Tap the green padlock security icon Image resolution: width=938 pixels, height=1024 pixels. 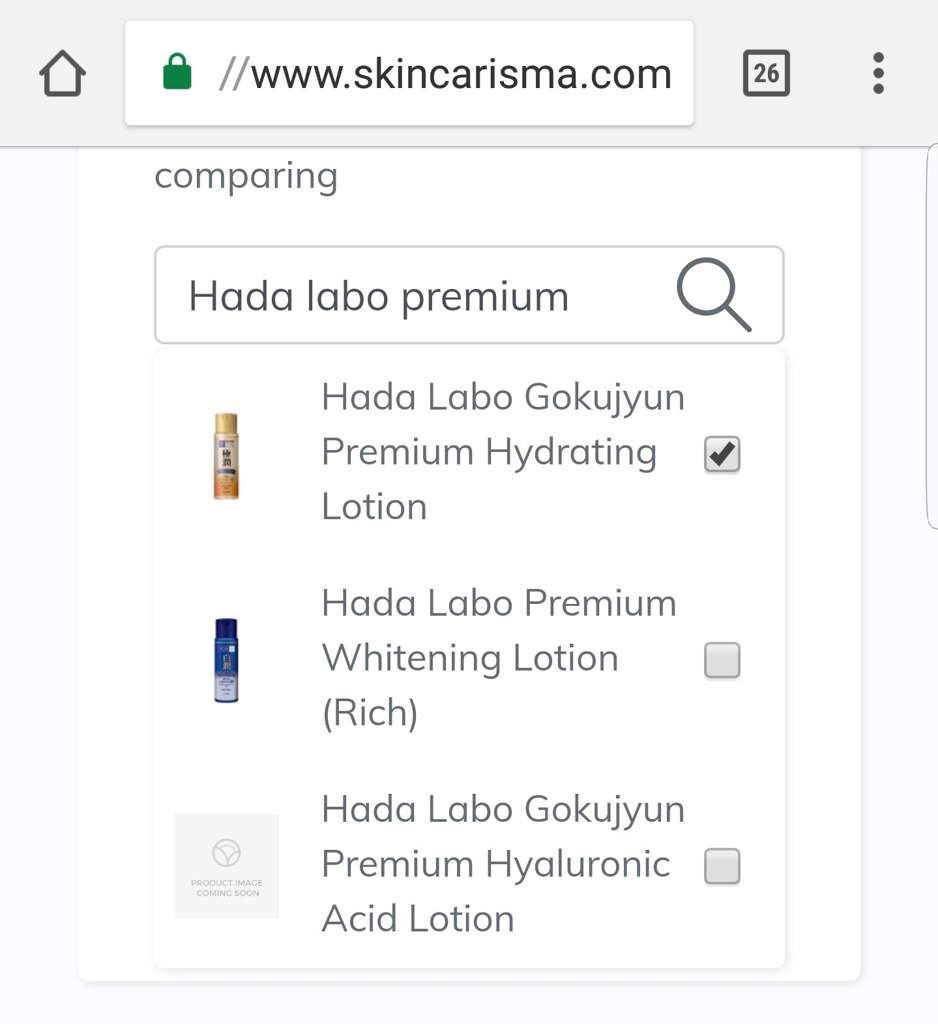[x=177, y=73]
